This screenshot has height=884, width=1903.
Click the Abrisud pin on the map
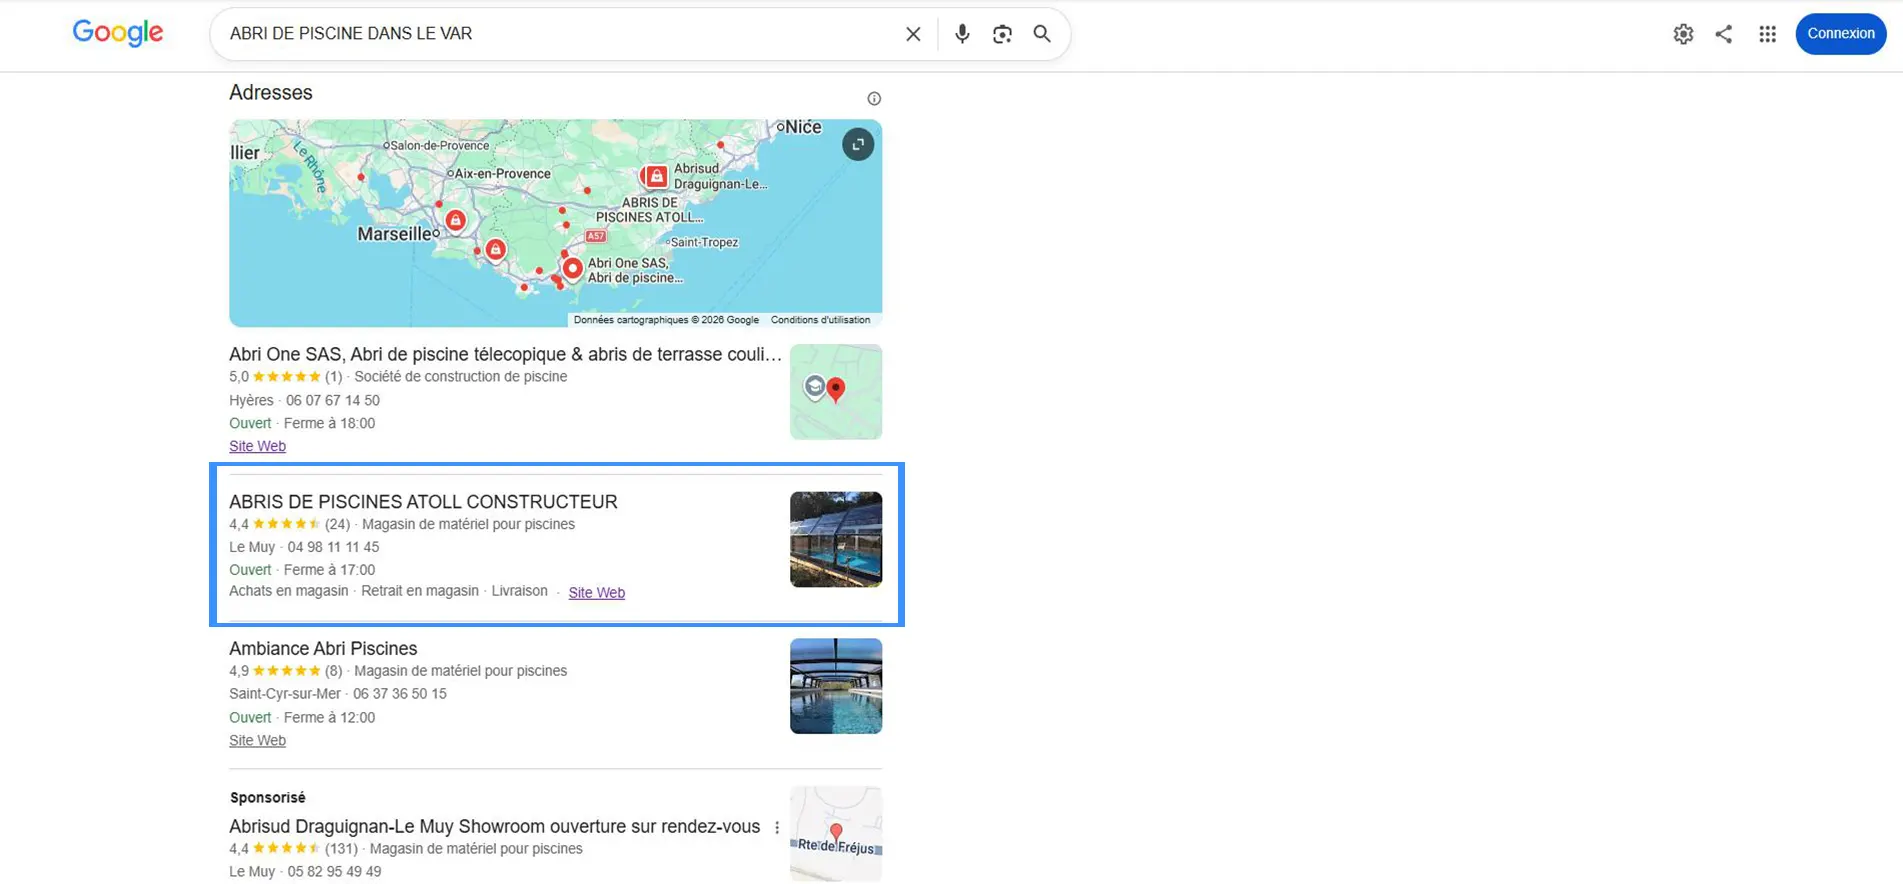pyautogui.click(x=655, y=177)
